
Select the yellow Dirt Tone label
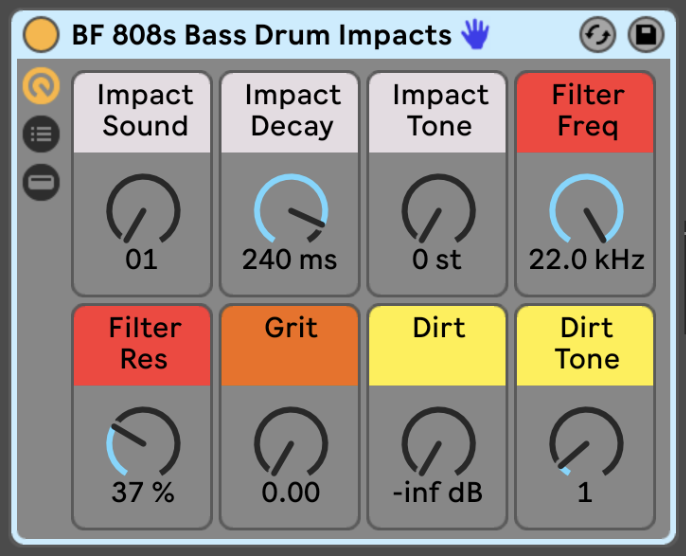pos(585,346)
